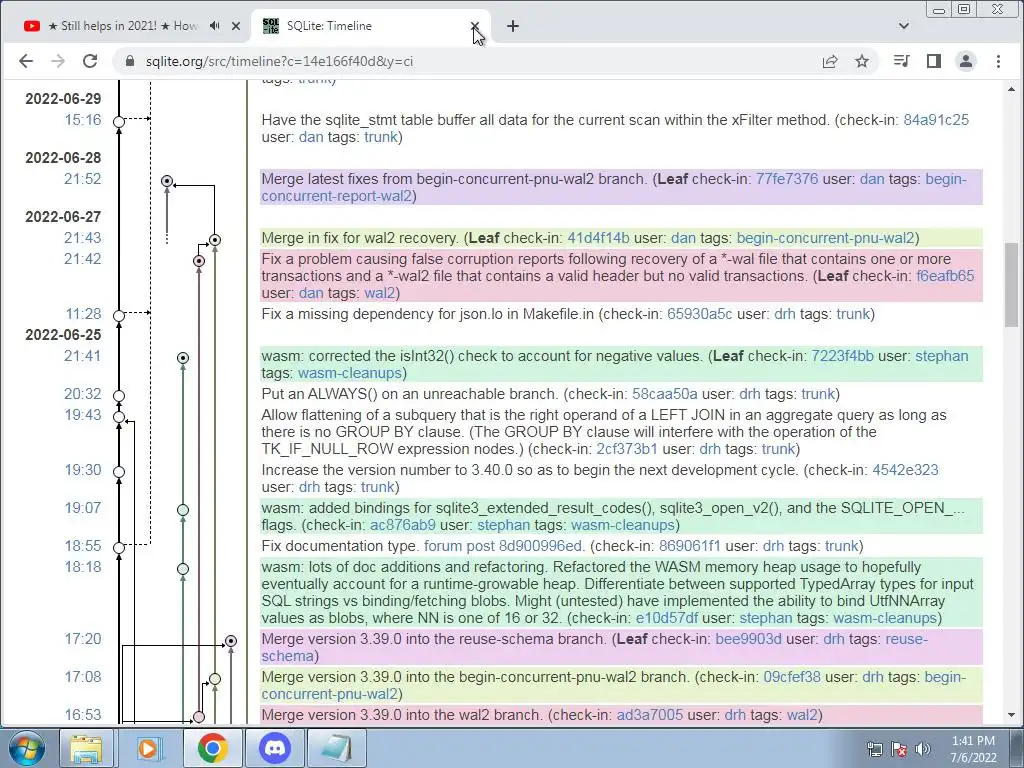Click the network tray icon
Screen dimensions: 1024x768
pyautogui.click(x=874, y=749)
